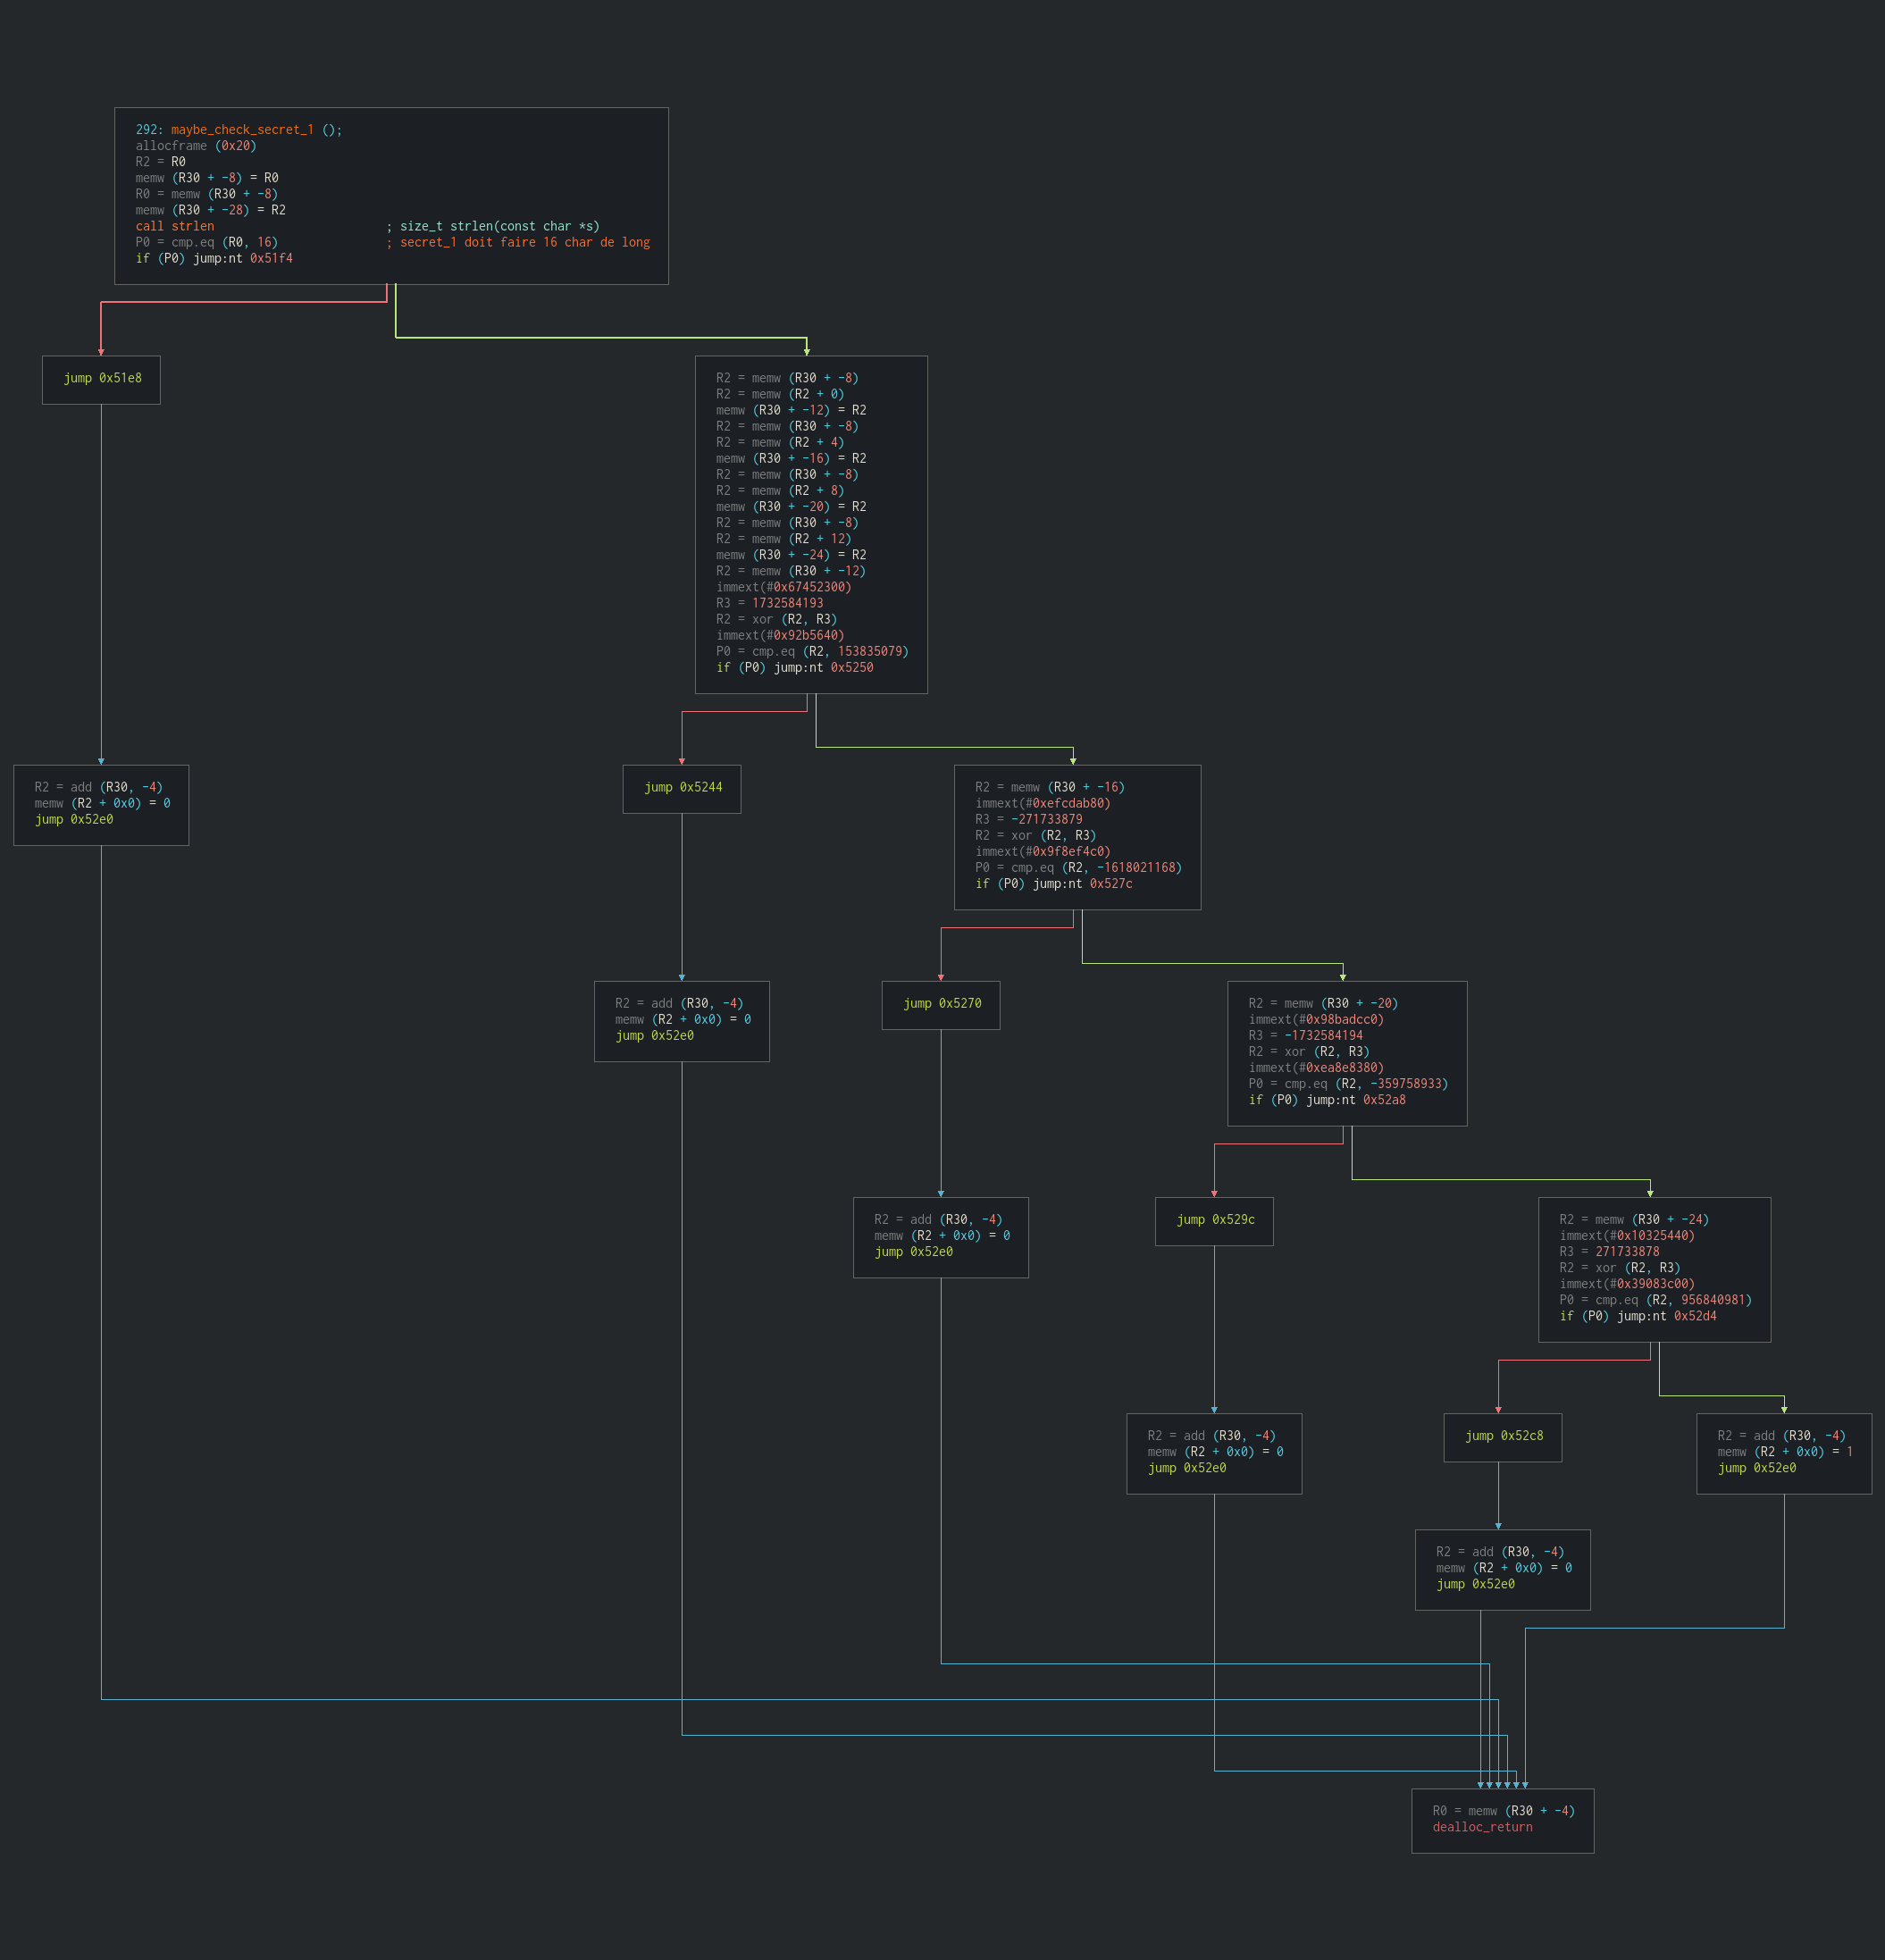Select the immext(#0x98badcc0) line
The image size is (1885, 1960).
point(1316,1020)
